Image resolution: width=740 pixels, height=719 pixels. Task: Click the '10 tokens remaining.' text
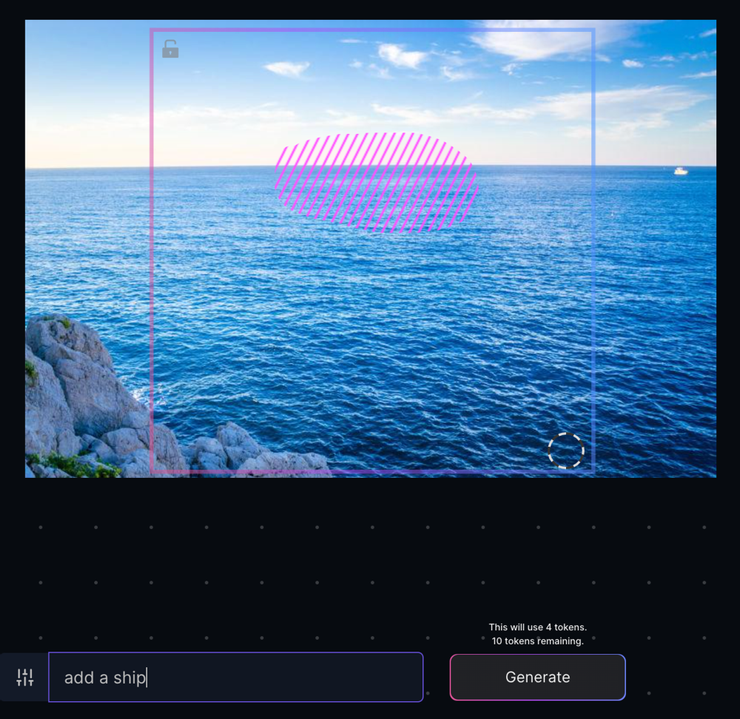pos(538,641)
